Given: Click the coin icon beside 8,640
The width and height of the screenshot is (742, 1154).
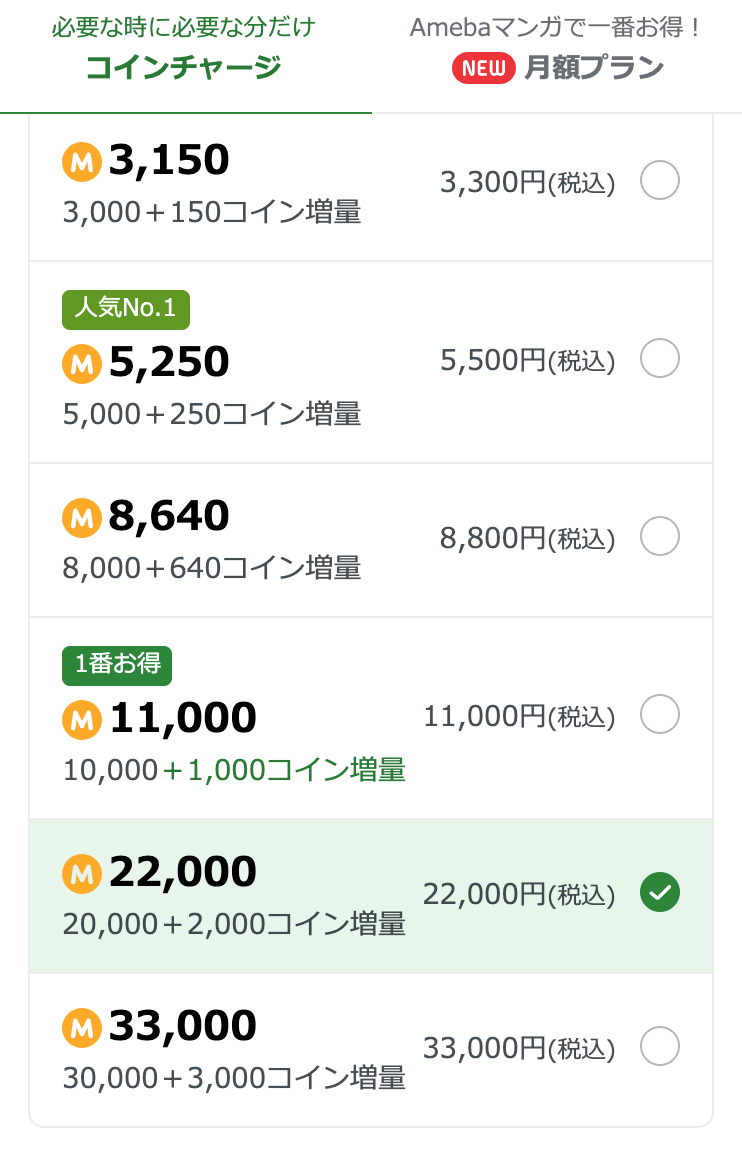Looking at the screenshot, I should coord(82,518).
